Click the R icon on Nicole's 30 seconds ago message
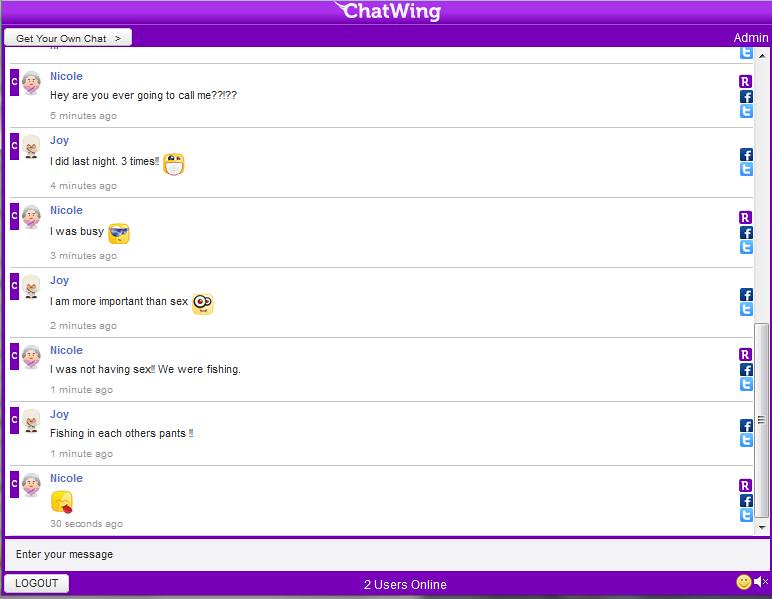This screenshot has height=599, width=772. (x=745, y=485)
